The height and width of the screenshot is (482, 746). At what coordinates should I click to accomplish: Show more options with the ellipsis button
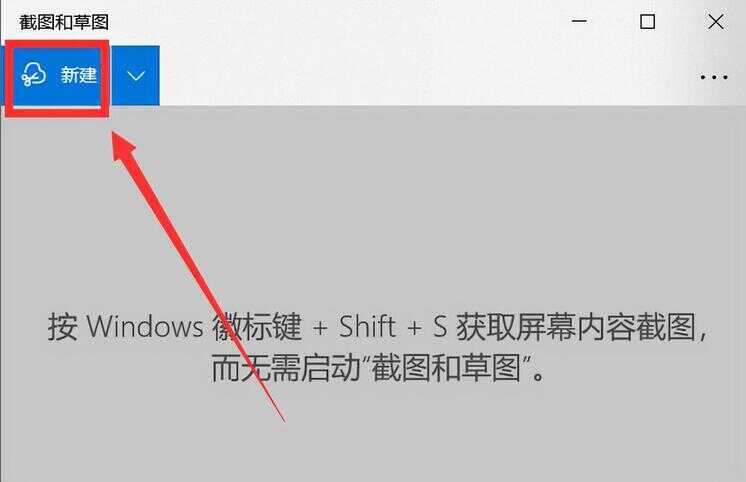(x=714, y=77)
